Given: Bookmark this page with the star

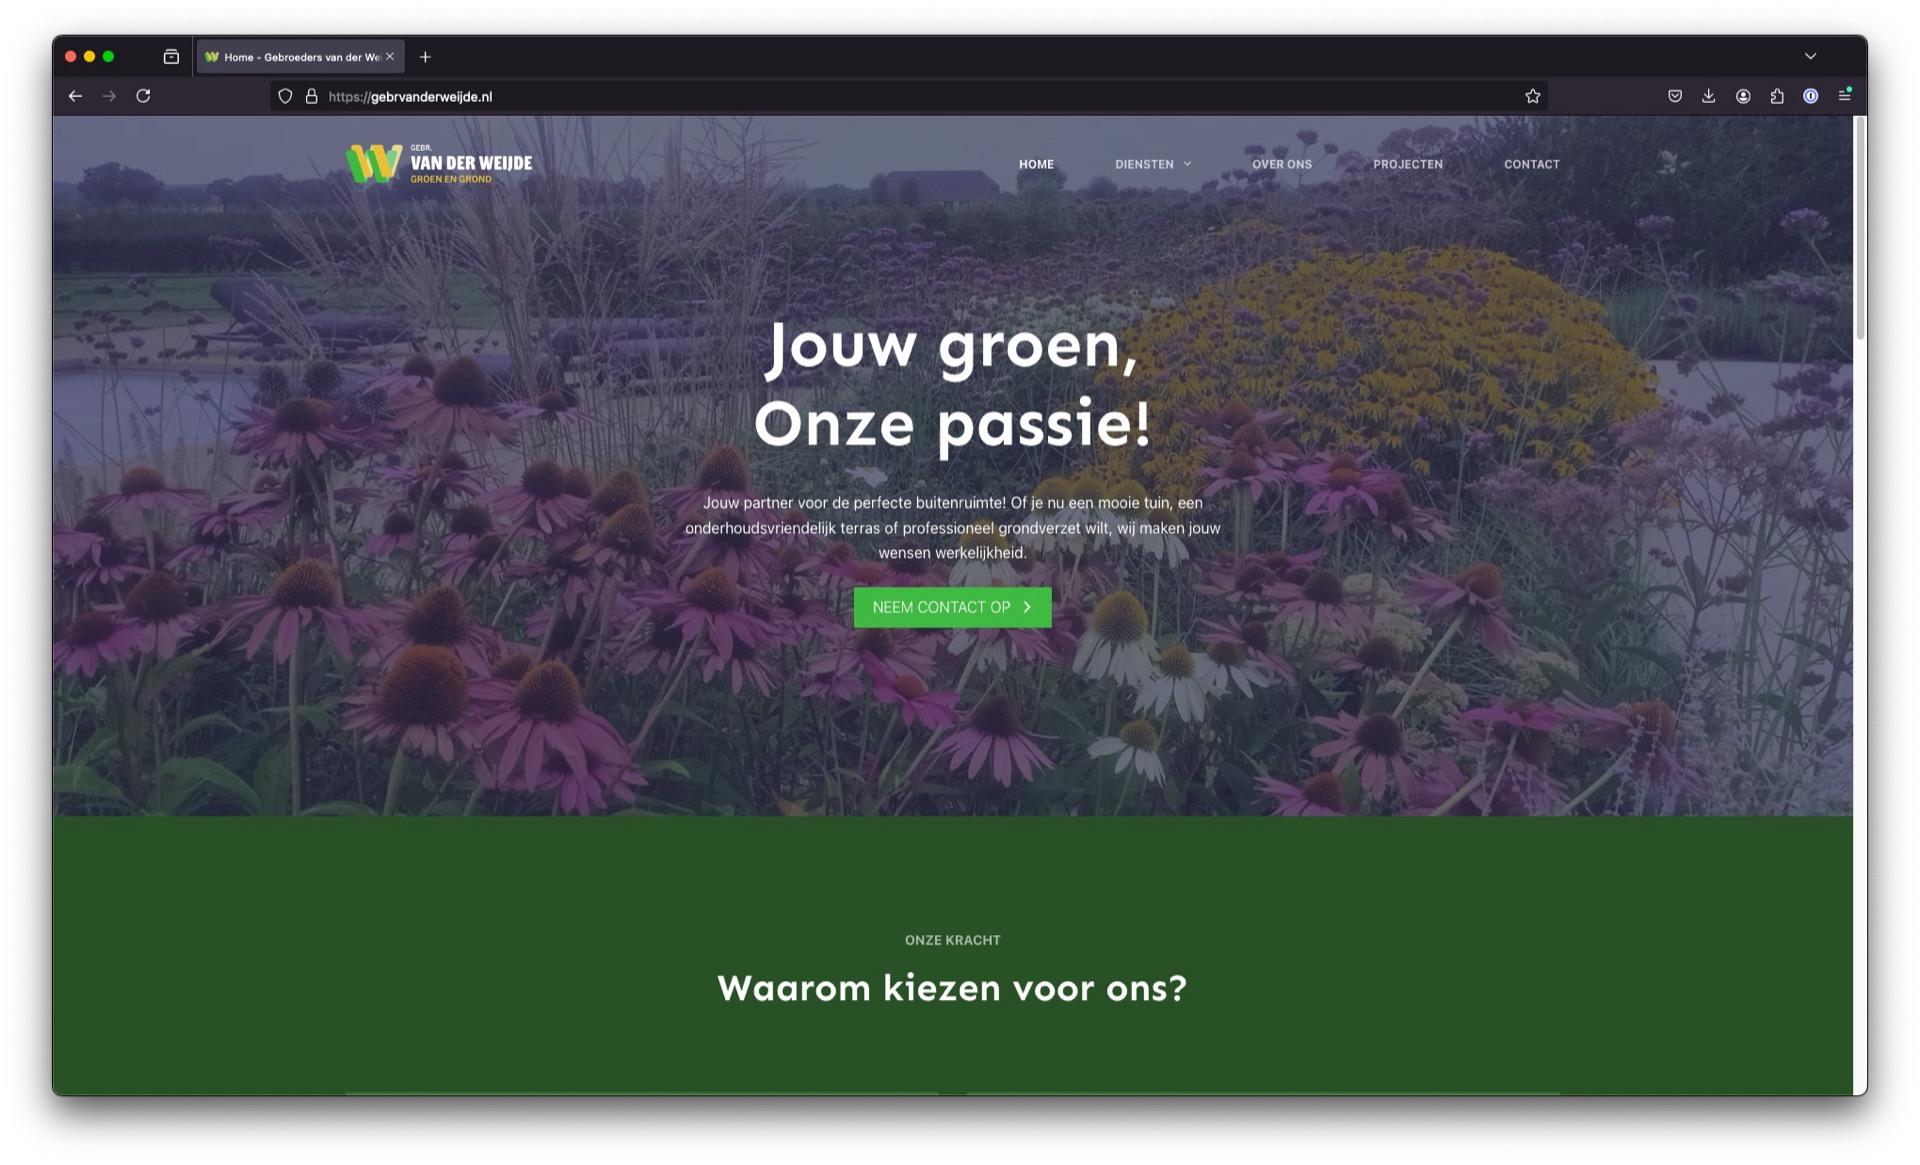Looking at the screenshot, I should pos(1532,96).
